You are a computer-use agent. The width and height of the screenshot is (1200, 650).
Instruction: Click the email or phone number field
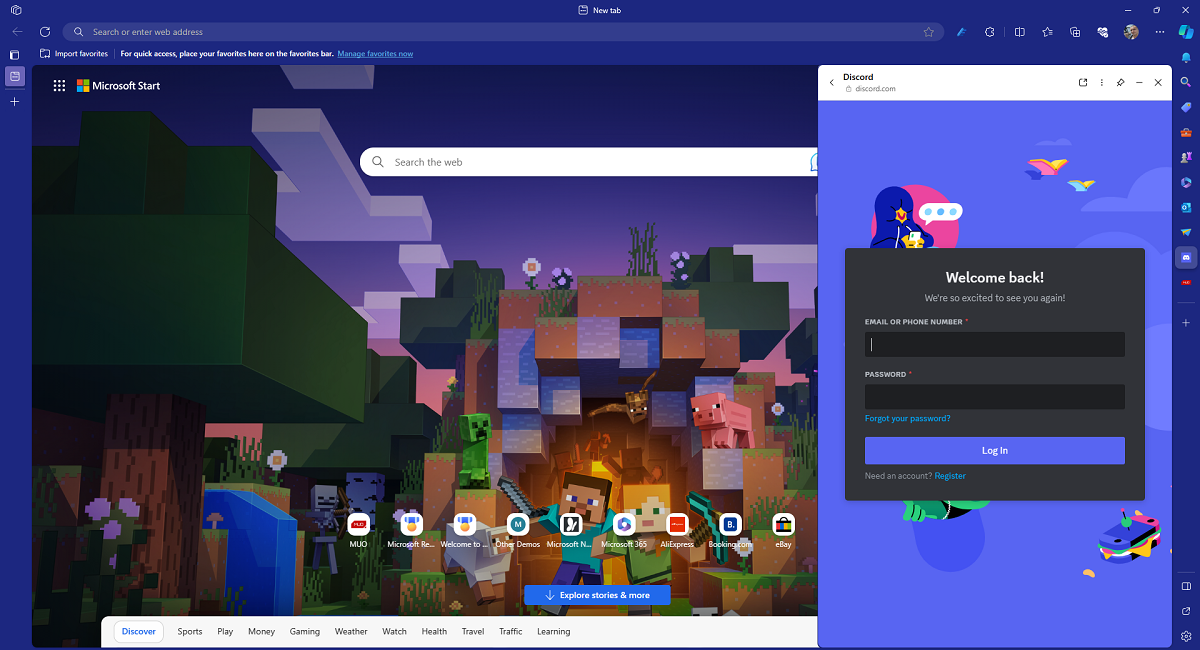994,344
